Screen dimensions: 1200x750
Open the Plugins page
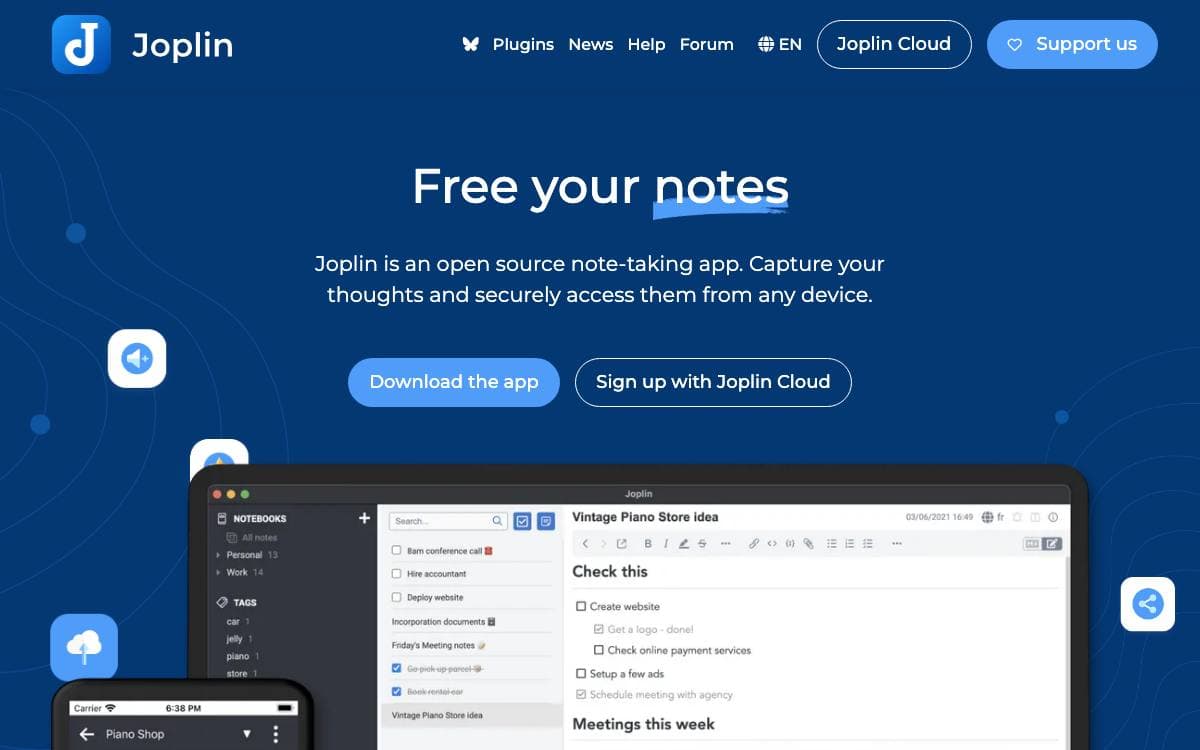tap(523, 44)
